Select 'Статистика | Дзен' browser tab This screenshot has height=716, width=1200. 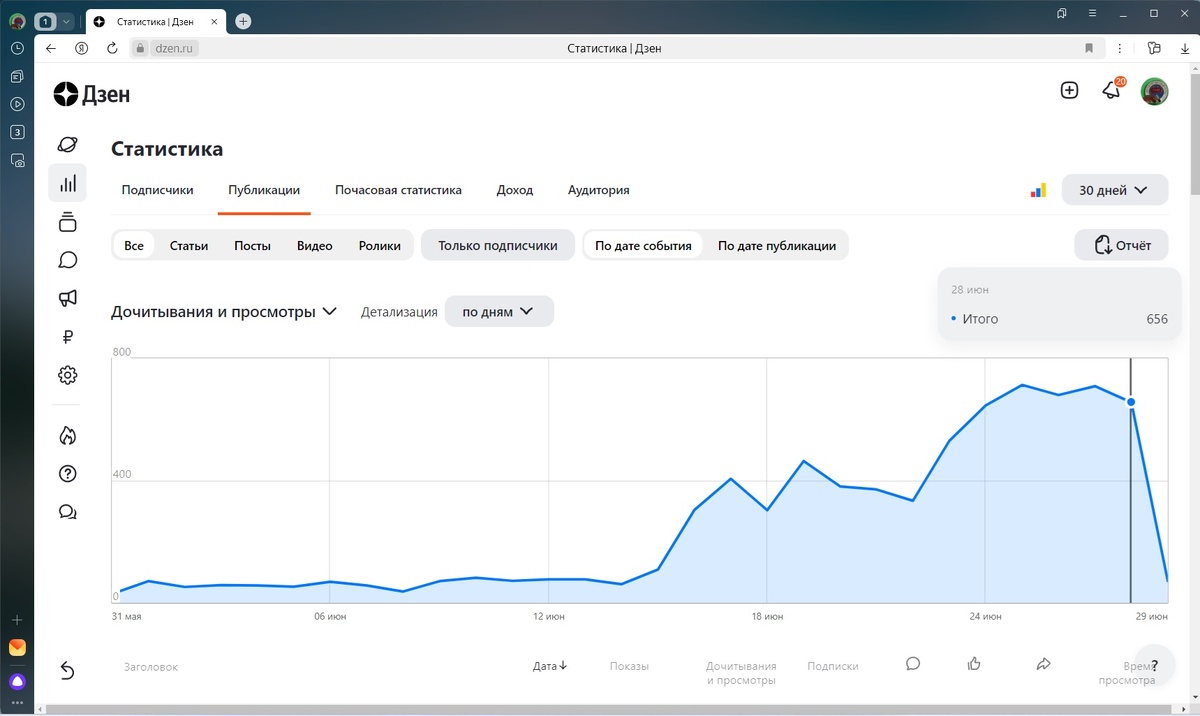[155, 21]
